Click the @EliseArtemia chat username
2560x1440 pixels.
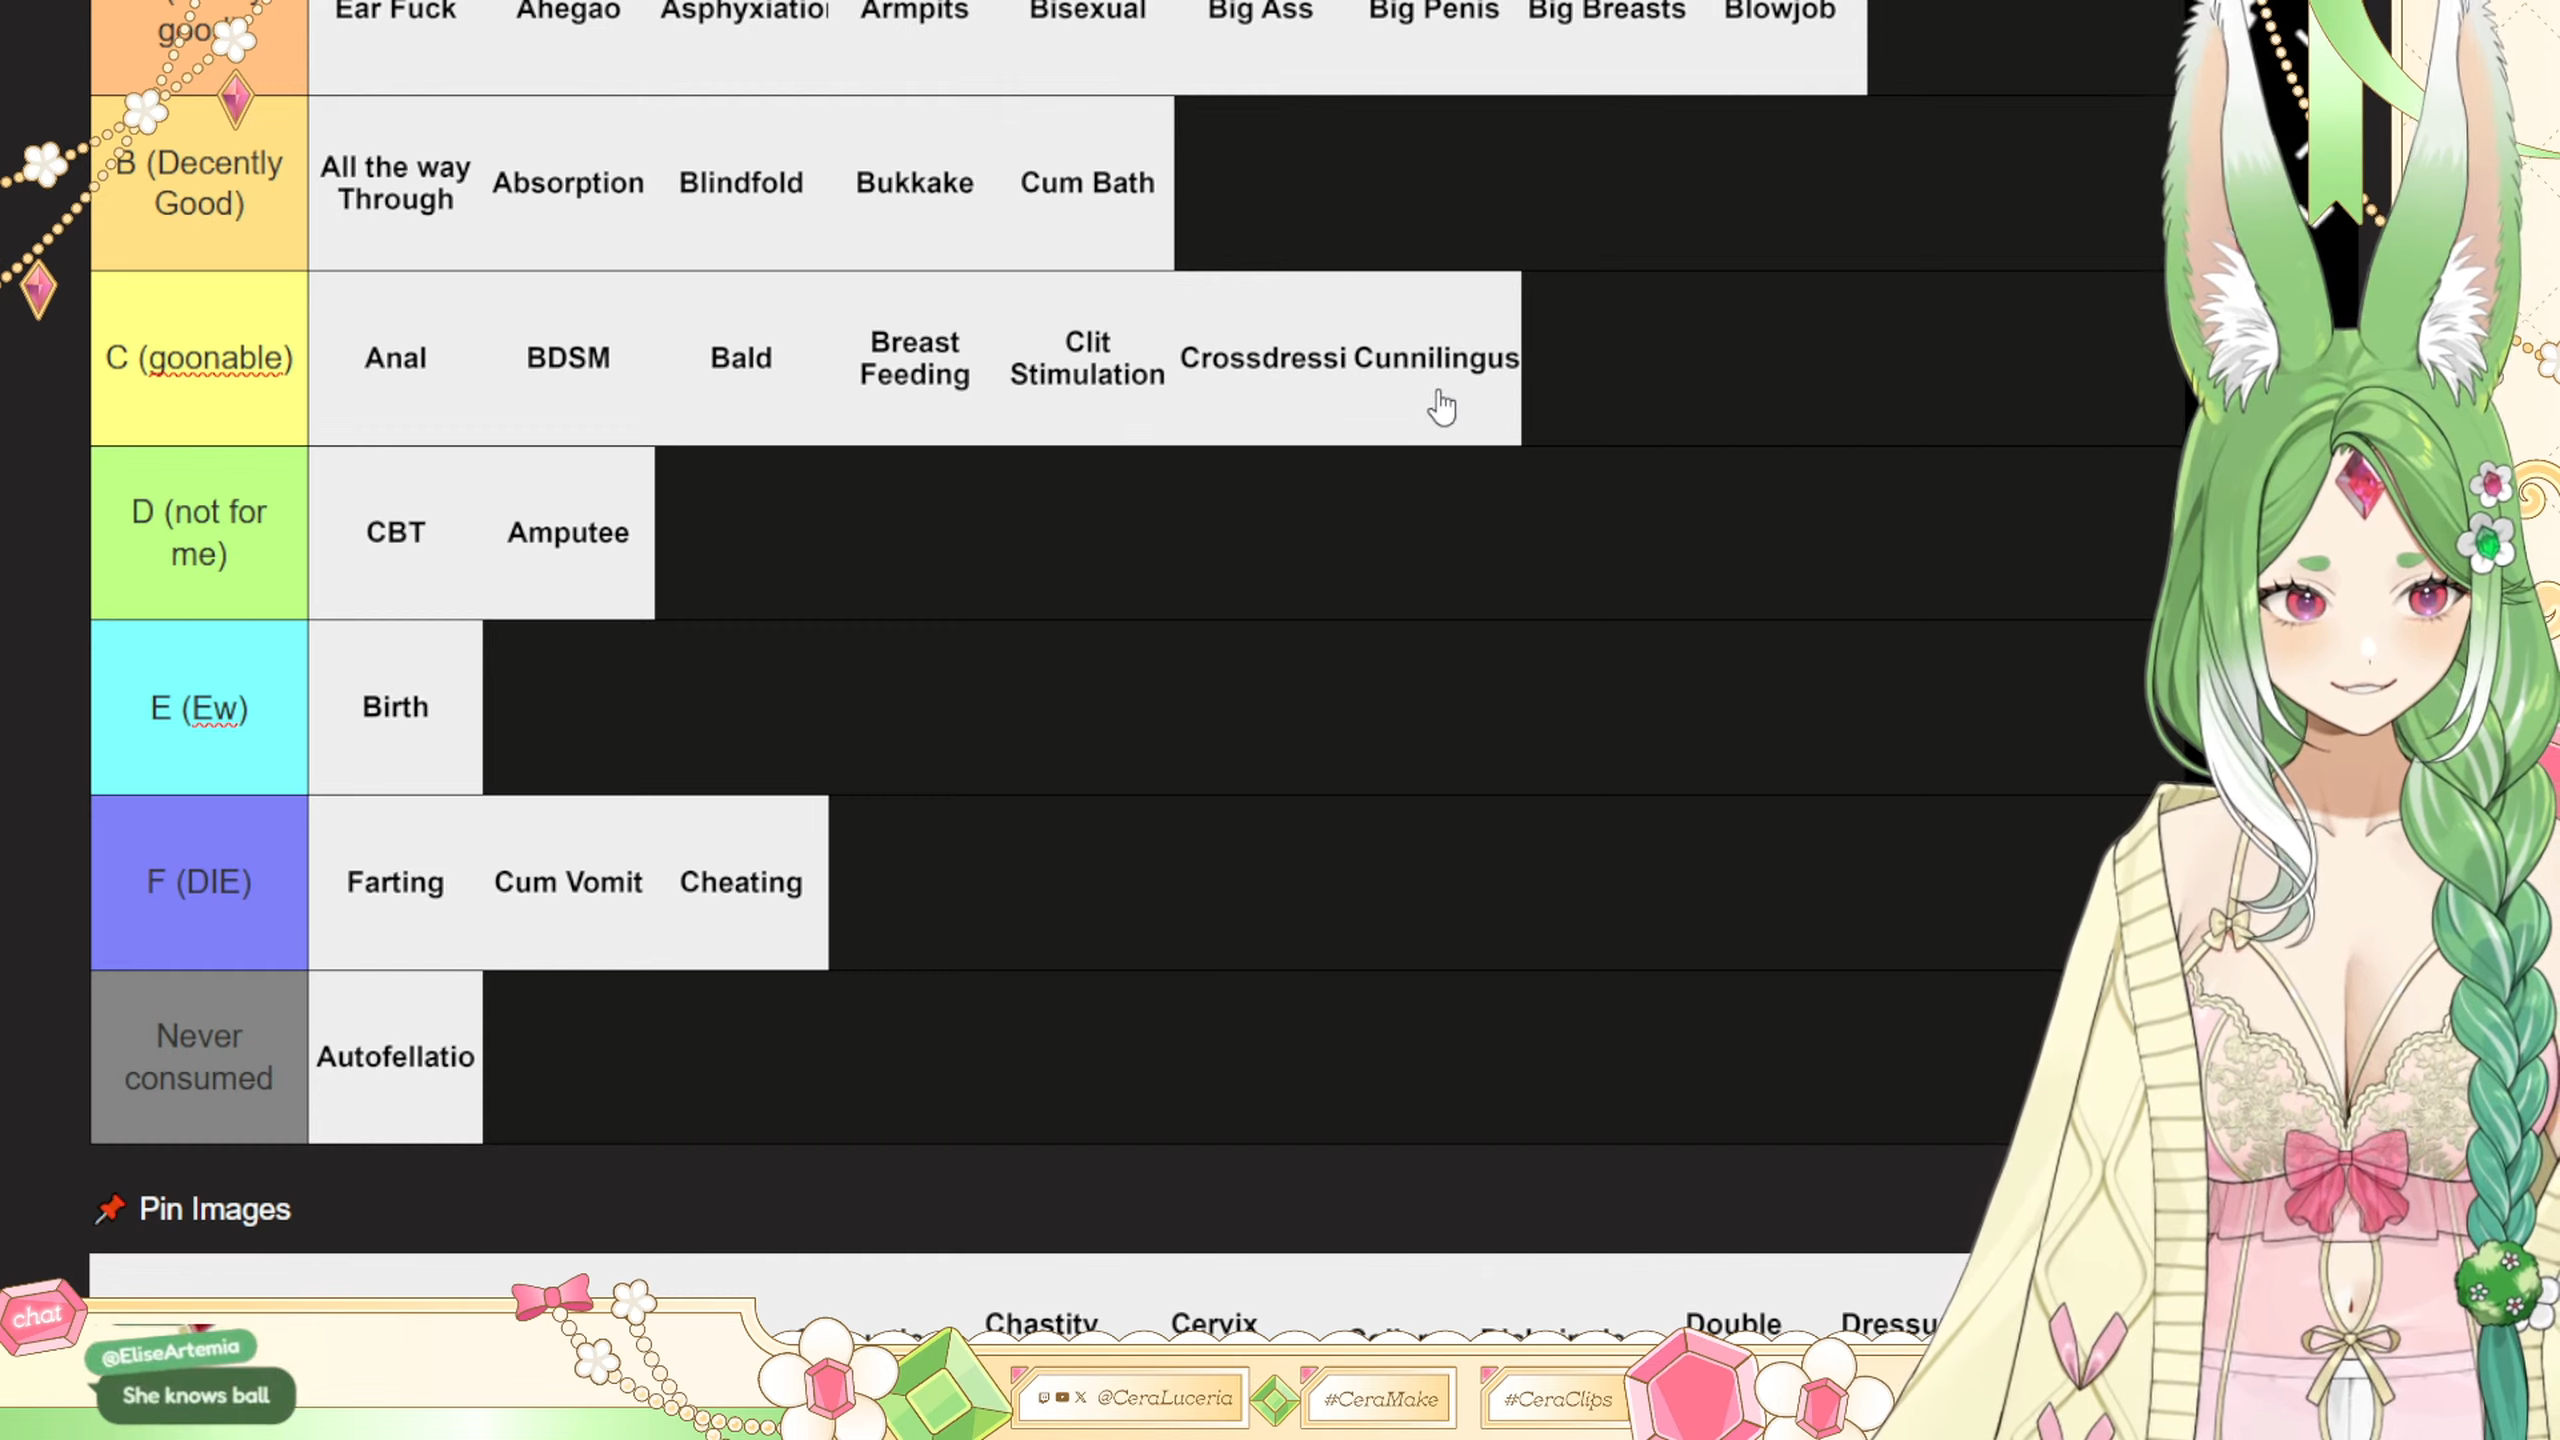coord(171,1352)
